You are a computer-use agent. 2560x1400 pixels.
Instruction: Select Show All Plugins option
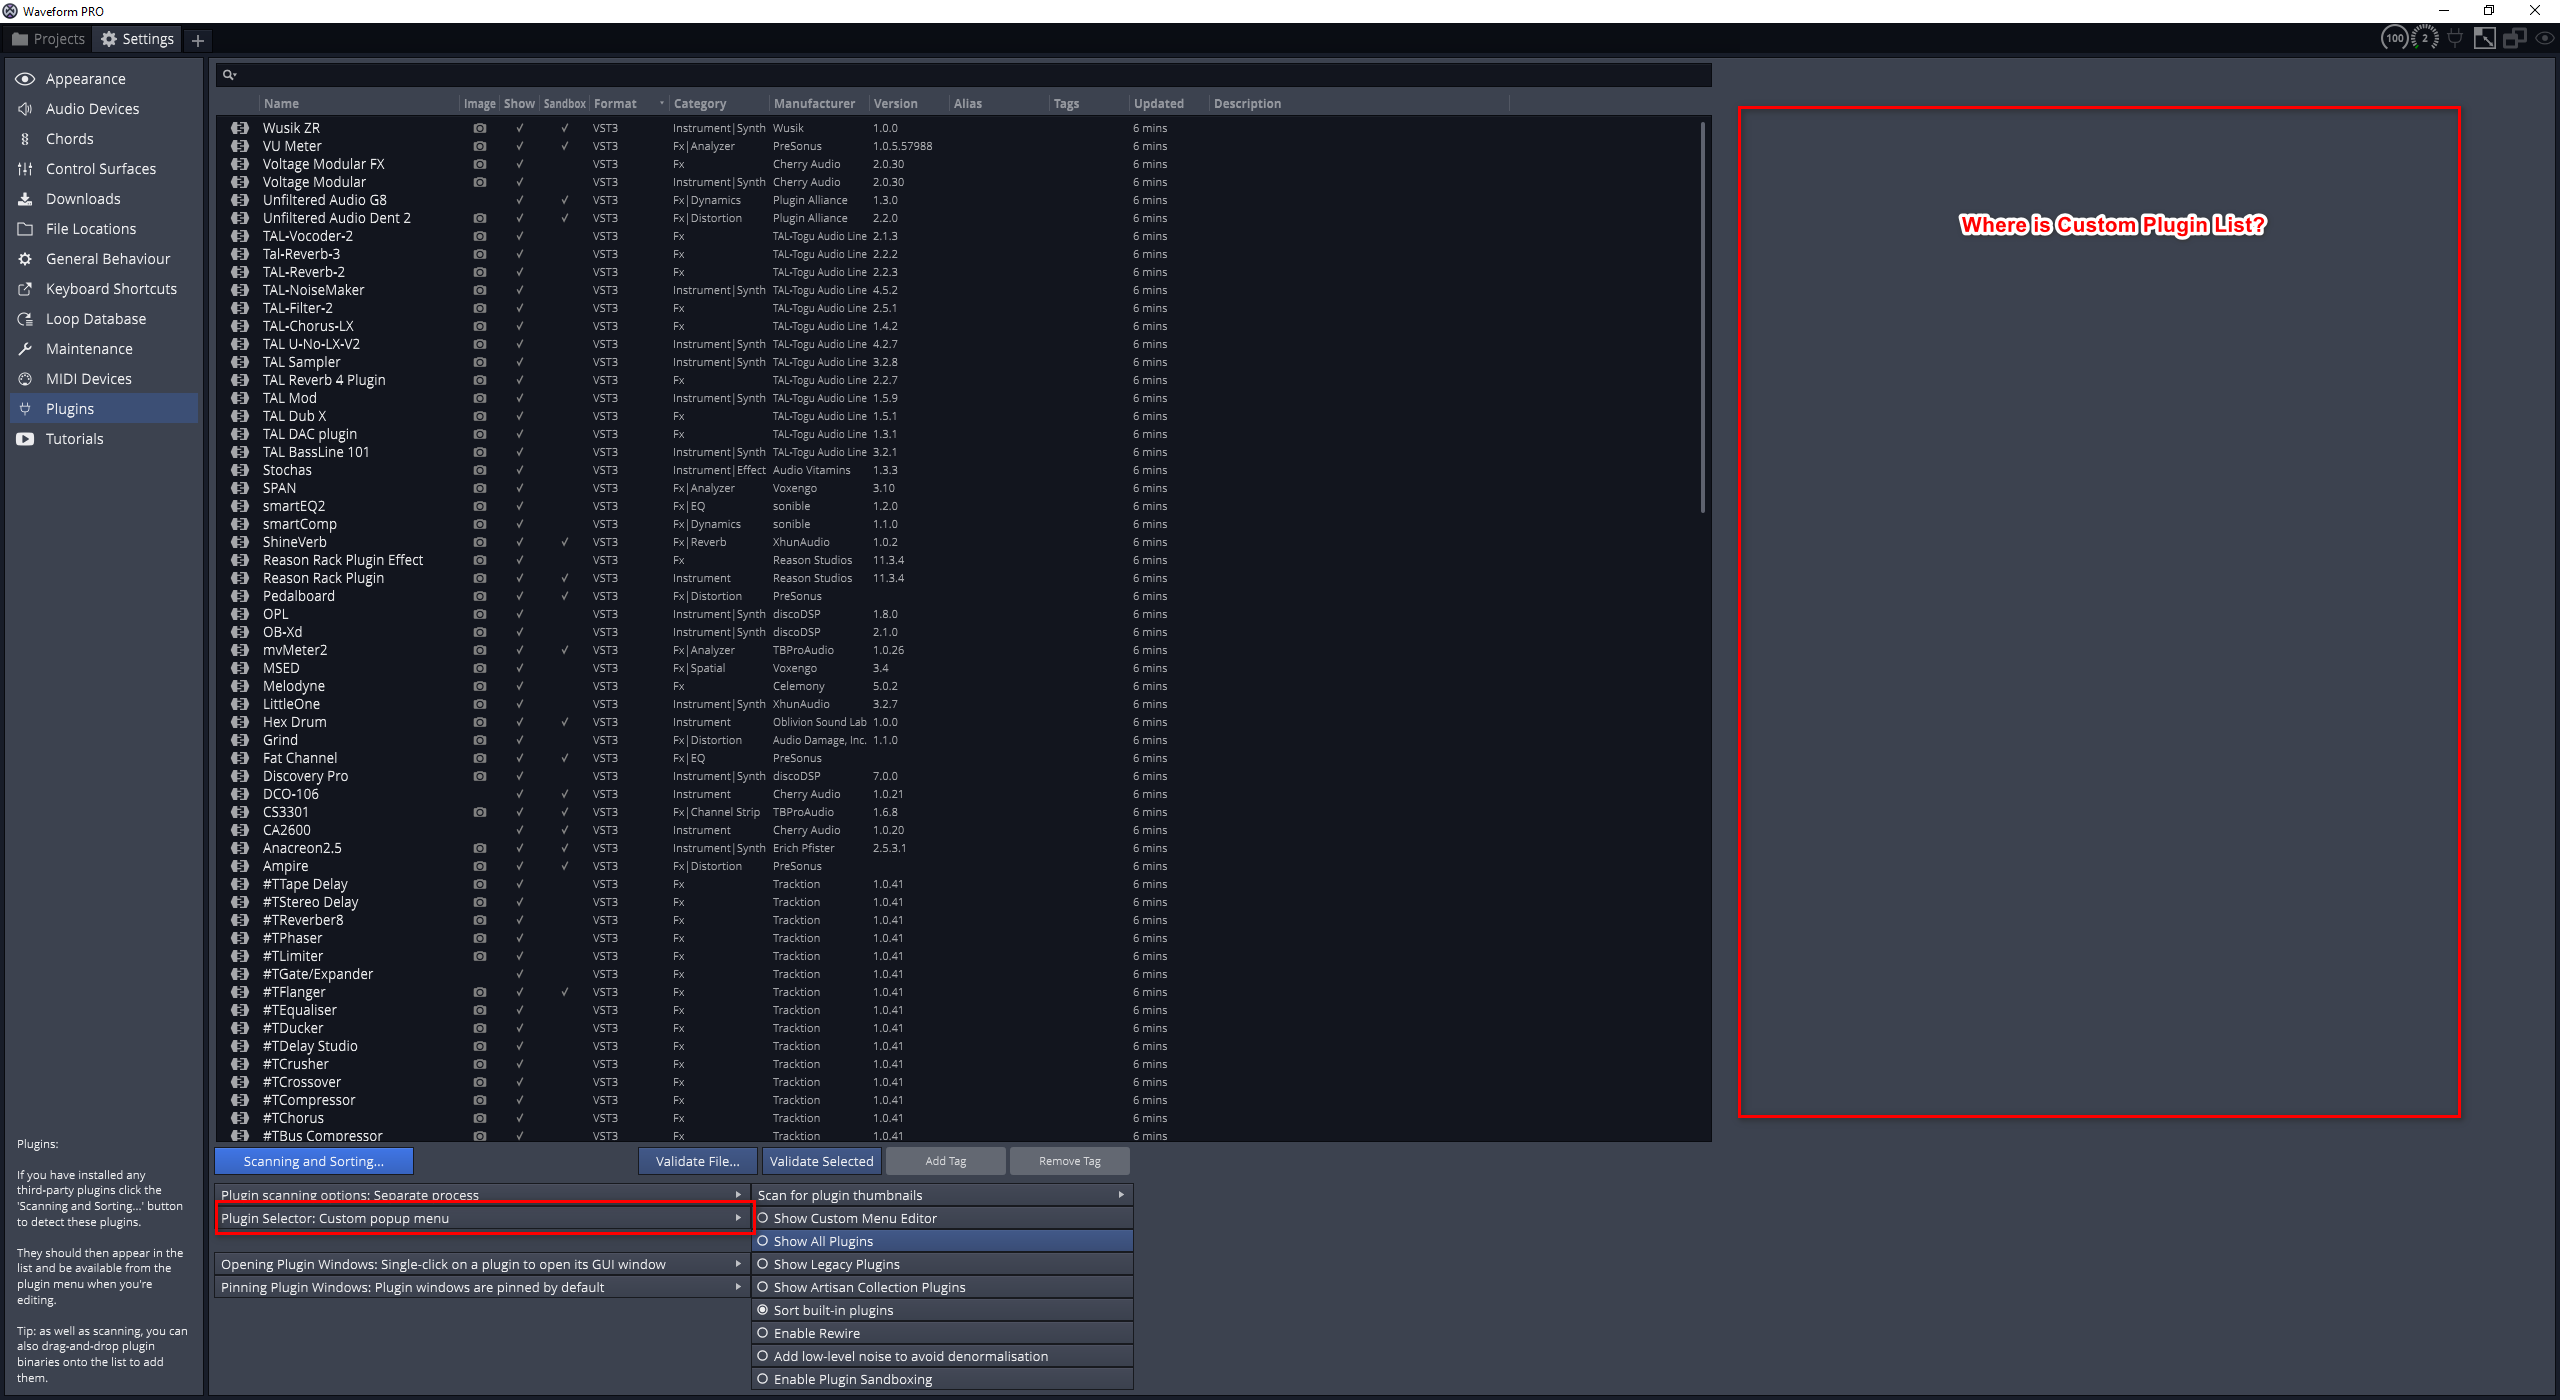tap(942, 1241)
